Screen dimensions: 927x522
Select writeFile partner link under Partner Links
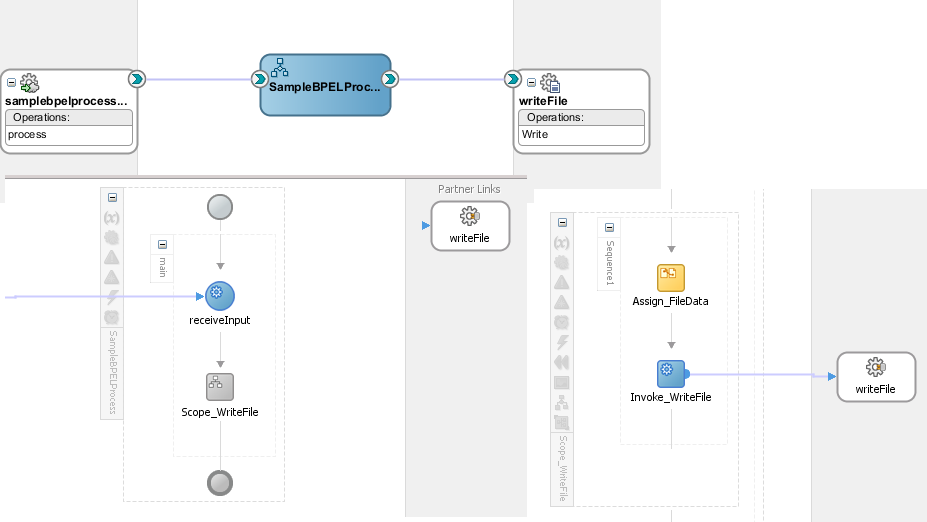470,226
